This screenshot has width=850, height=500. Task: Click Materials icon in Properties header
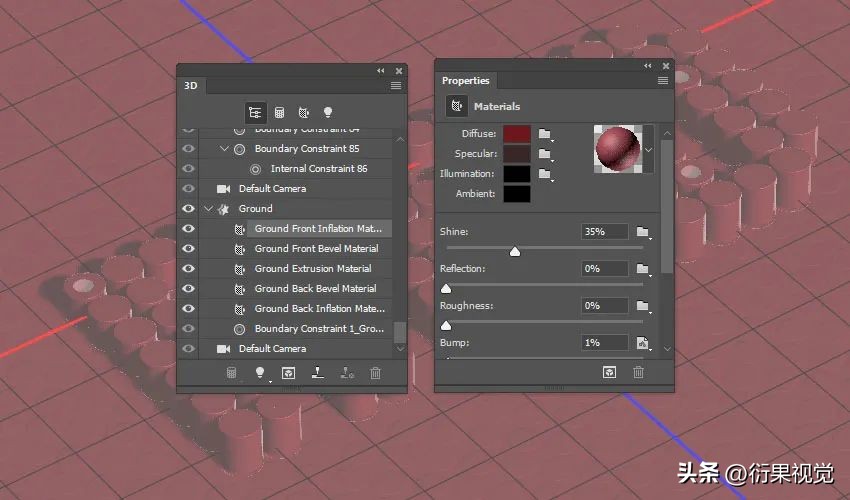[457, 106]
